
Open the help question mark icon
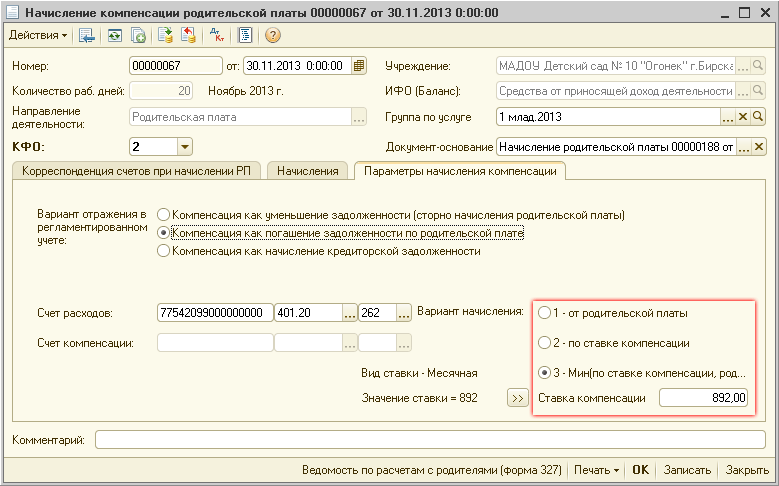(x=271, y=36)
